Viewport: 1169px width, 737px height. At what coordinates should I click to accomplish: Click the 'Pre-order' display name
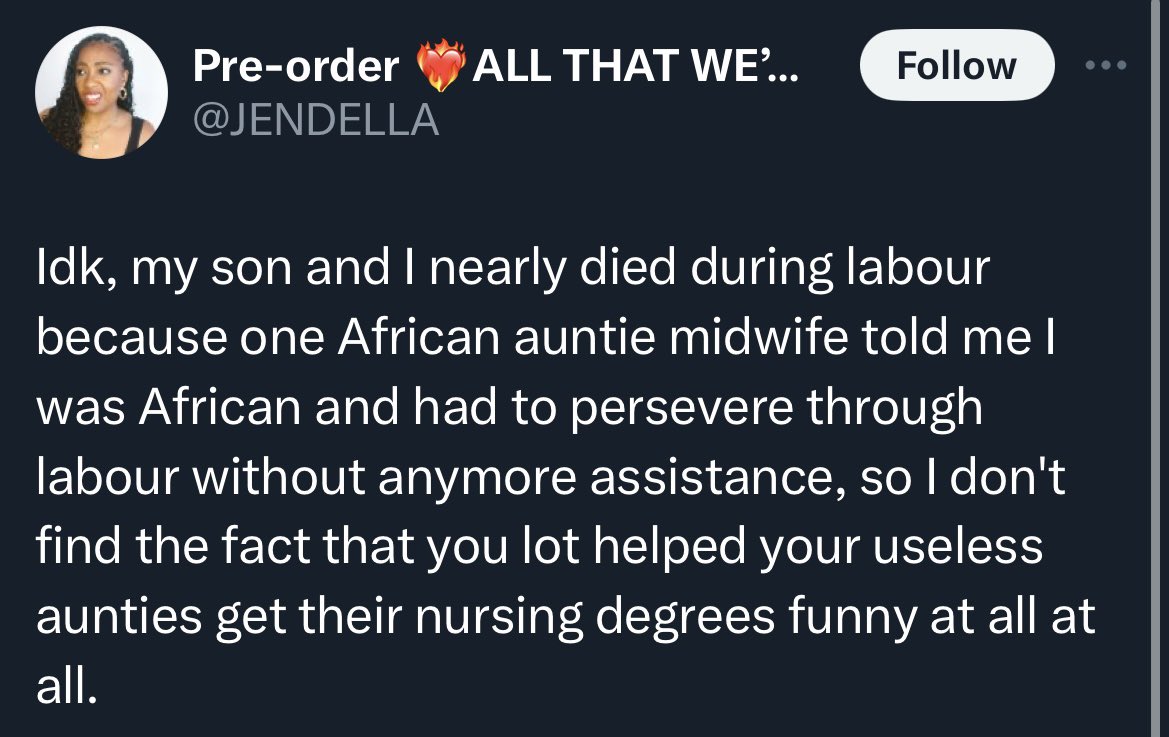[x=294, y=67]
